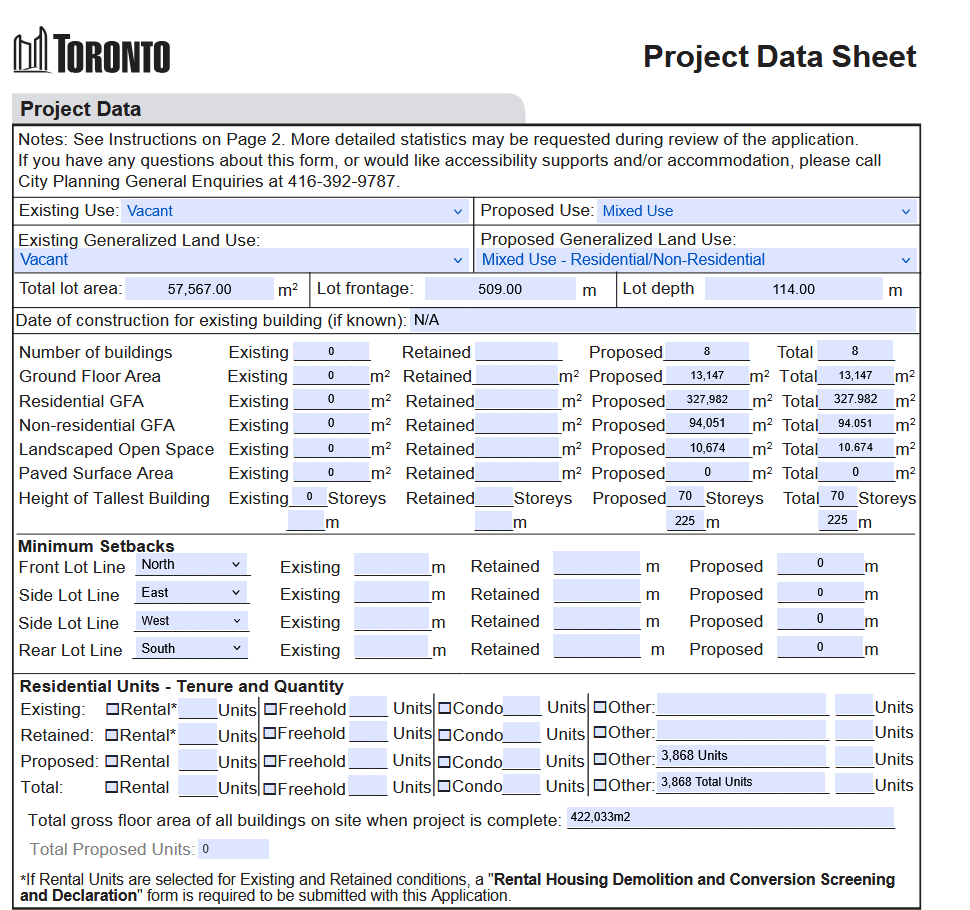This screenshot has height=910, width=970.
Task: Tick the Proposed Condo checkbox
Action: coord(445,762)
